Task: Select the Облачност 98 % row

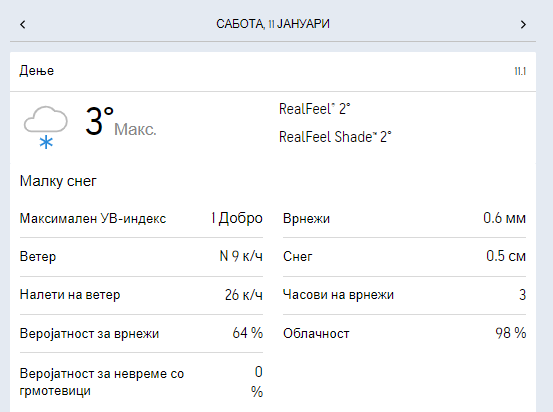Action: click(404, 333)
